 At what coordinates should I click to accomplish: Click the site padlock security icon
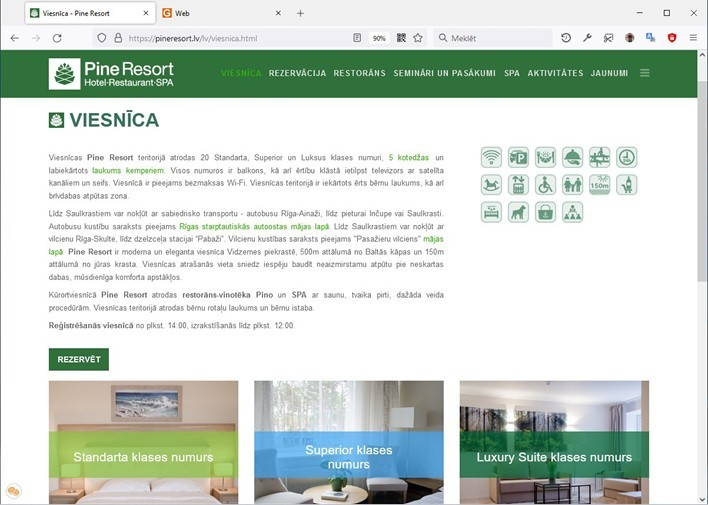click(x=118, y=38)
